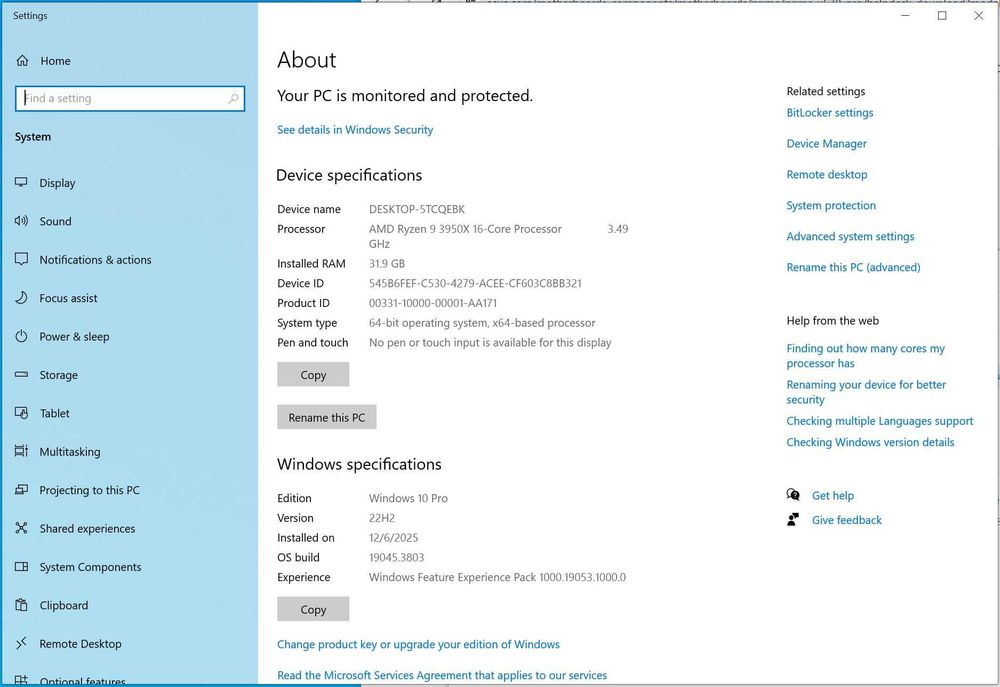This screenshot has width=1000, height=687.
Task: Open Checking multiple Languages support link
Action: (x=879, y=421)
